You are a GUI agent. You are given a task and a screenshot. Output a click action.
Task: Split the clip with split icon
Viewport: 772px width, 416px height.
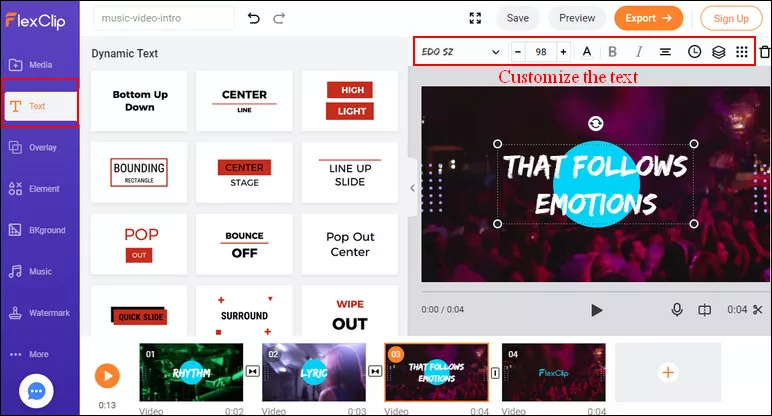click(705, 310)
